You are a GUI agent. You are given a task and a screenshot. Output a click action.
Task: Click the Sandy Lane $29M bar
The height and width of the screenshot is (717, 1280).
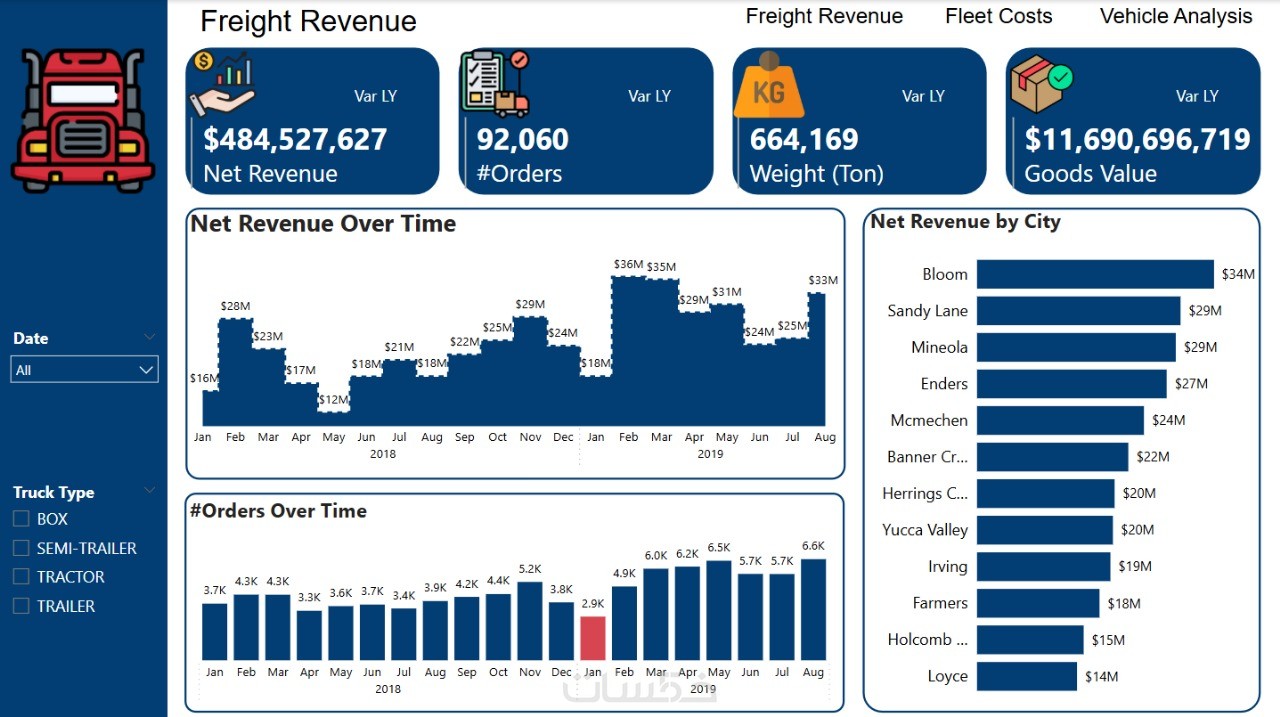[x=1078, y=311]
